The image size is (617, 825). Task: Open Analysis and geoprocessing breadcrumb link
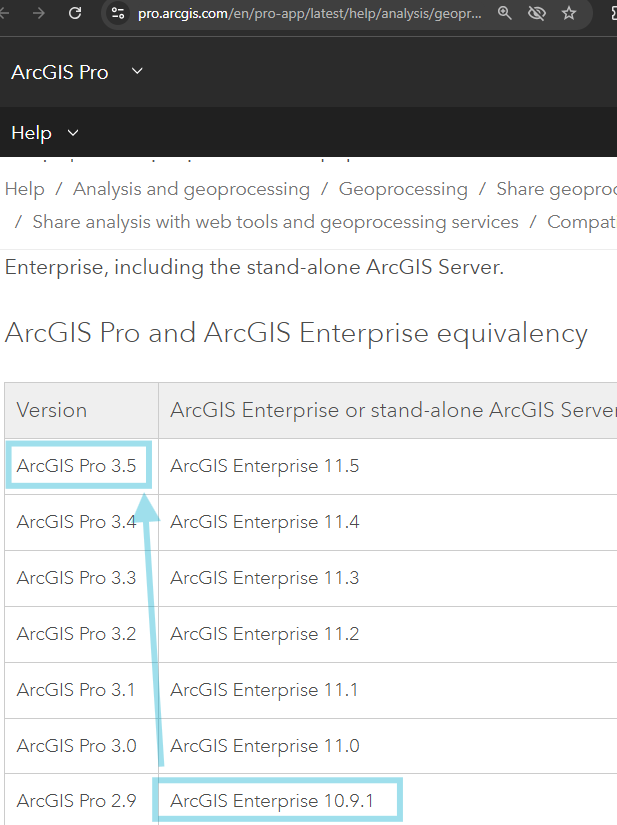tap(191, 189)
